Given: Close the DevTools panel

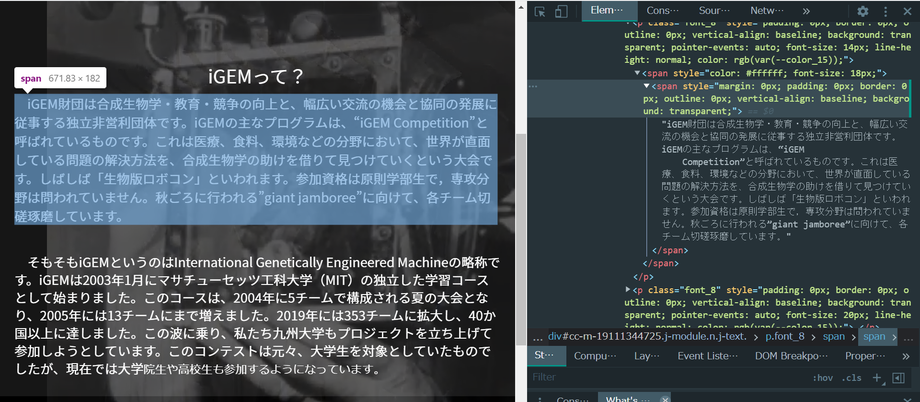Looking at the screenshot, I should (907, 11).
